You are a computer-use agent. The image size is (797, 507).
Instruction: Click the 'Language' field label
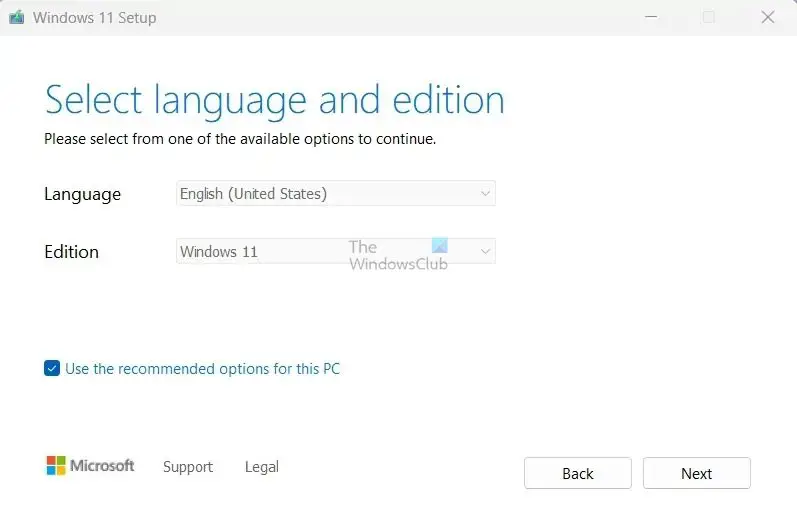(x=82, y=194)
